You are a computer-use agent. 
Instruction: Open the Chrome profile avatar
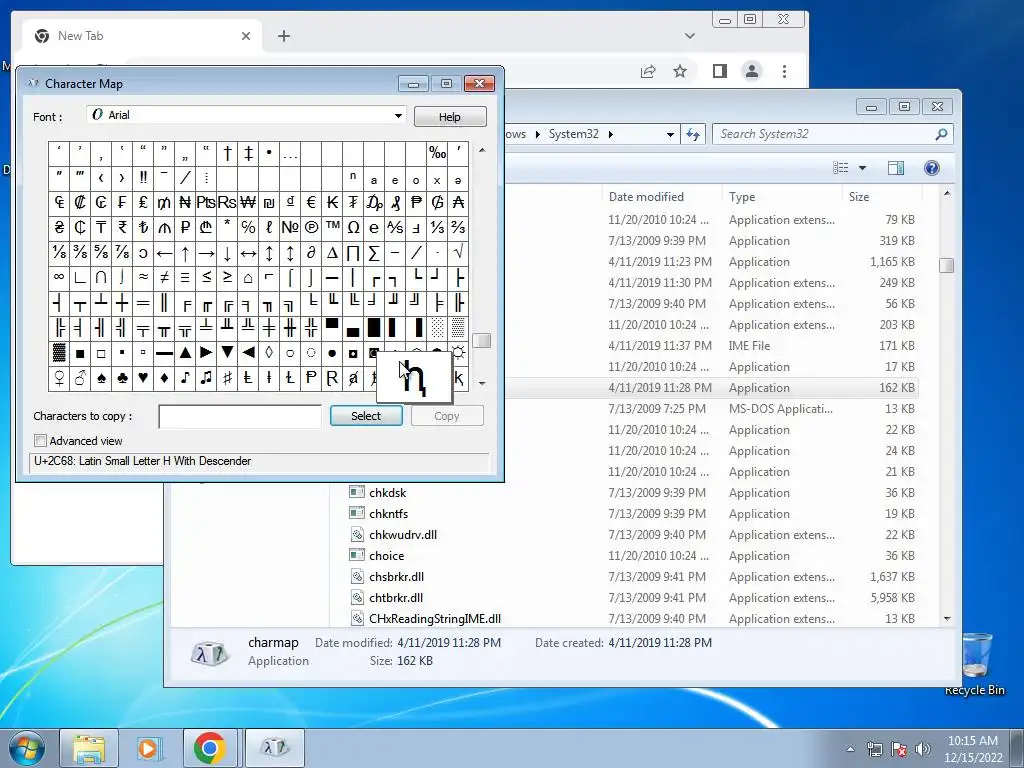point(752,71)
